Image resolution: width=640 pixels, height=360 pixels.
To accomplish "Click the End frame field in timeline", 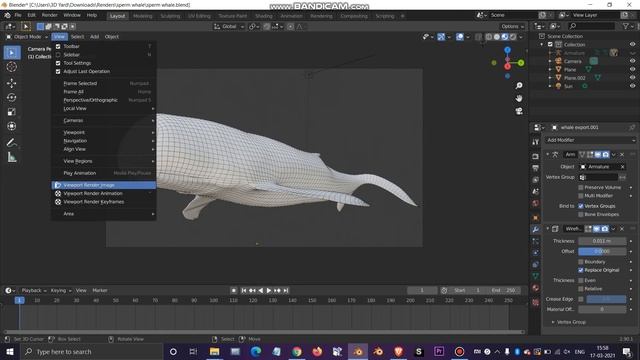I will point(503,290).
